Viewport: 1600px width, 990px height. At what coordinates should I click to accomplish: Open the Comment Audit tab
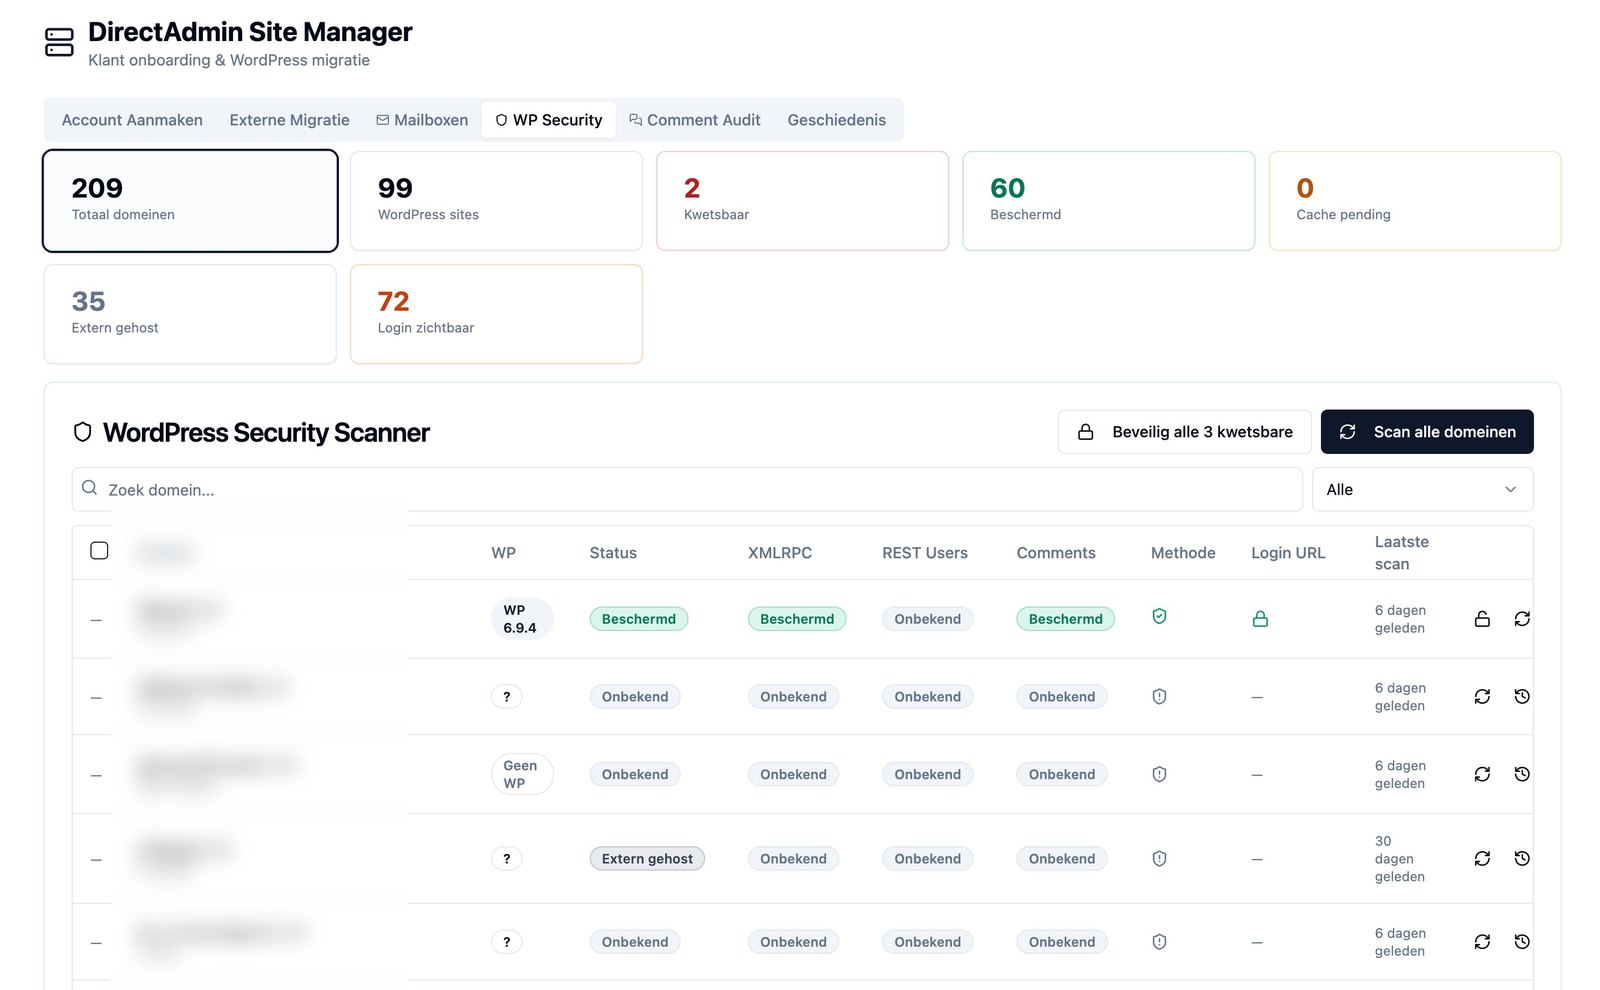pyautogui.click(x=695, y=120)
